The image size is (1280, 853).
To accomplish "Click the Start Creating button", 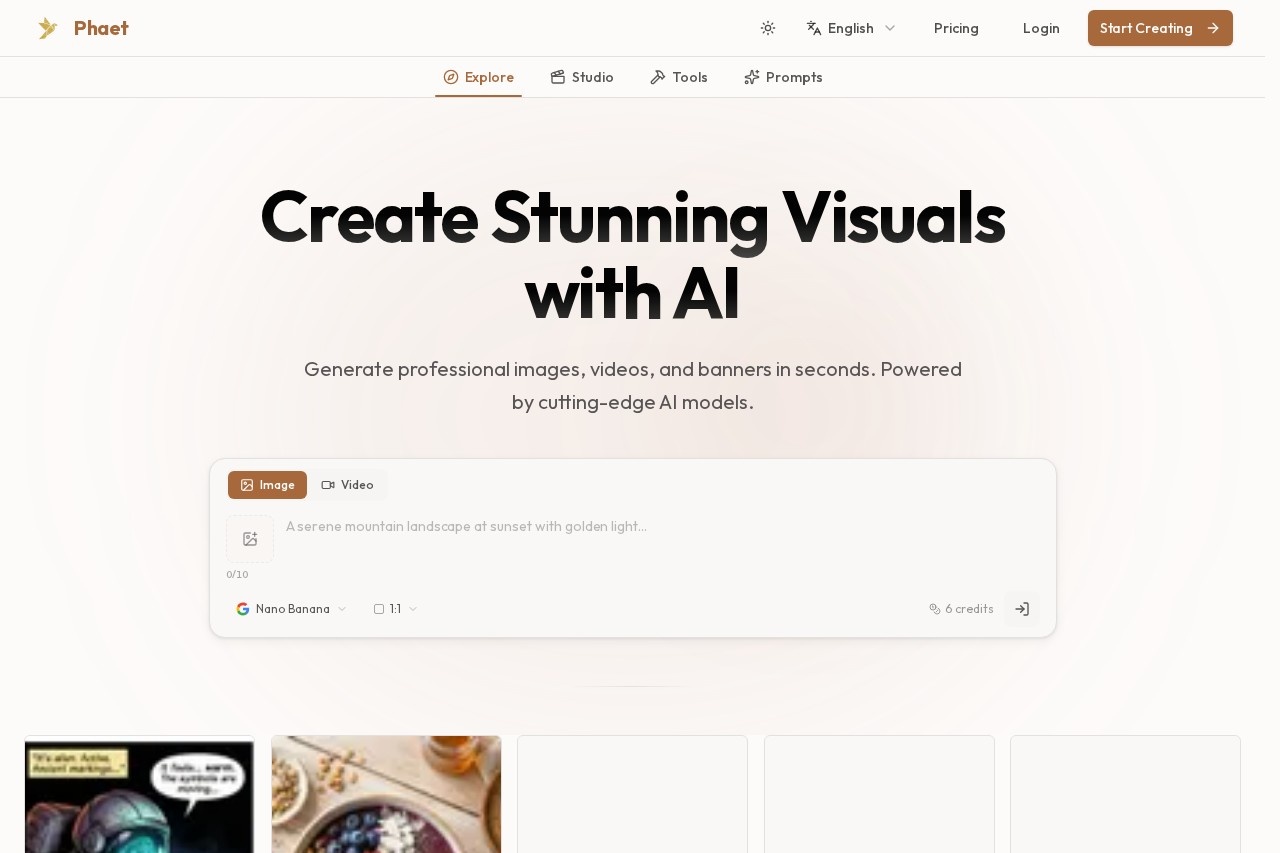I will (1160, 28).
